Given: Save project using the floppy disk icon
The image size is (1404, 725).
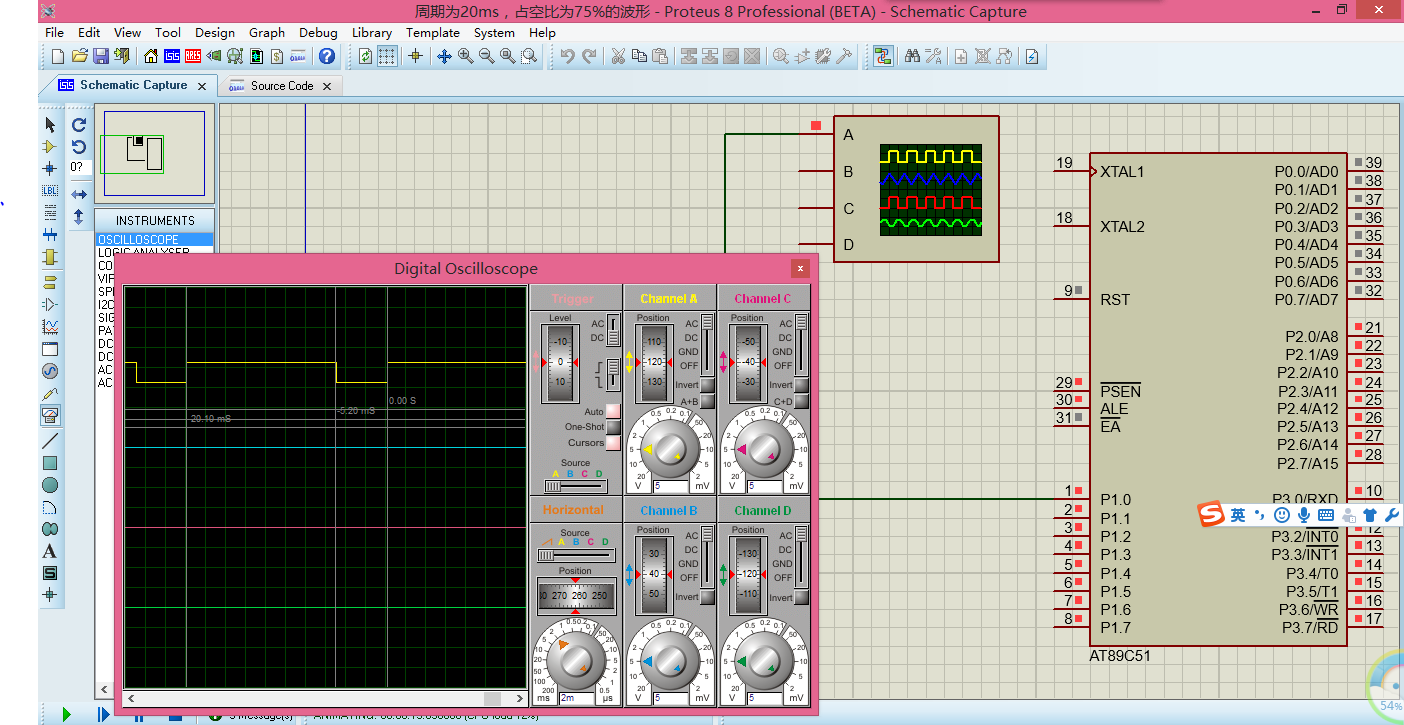Looking at the screenshot, I should (100, 56).
